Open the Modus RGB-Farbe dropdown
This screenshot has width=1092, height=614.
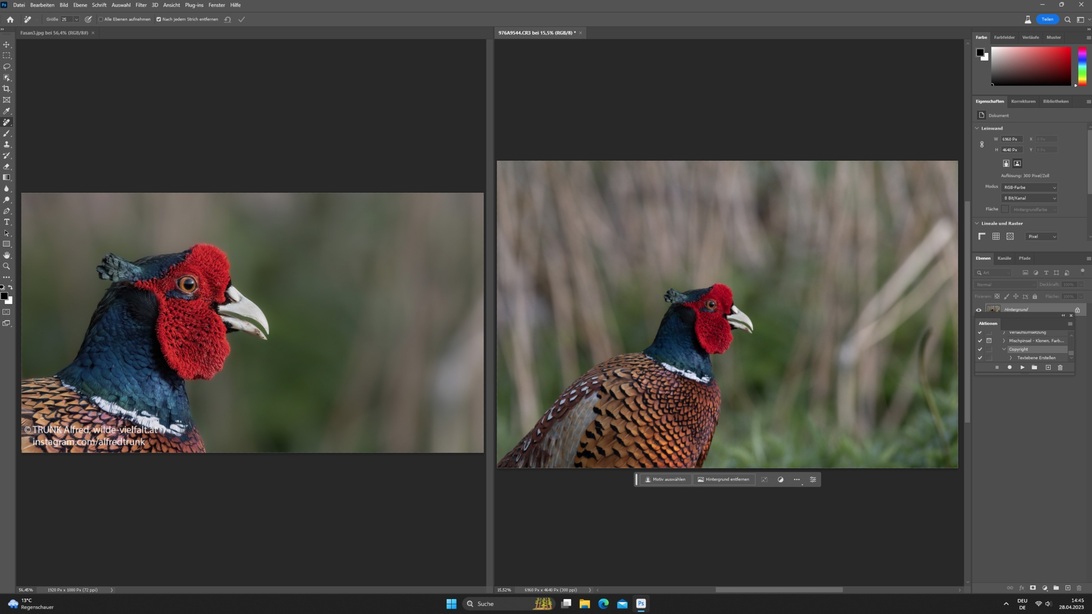click(1029, 187)
